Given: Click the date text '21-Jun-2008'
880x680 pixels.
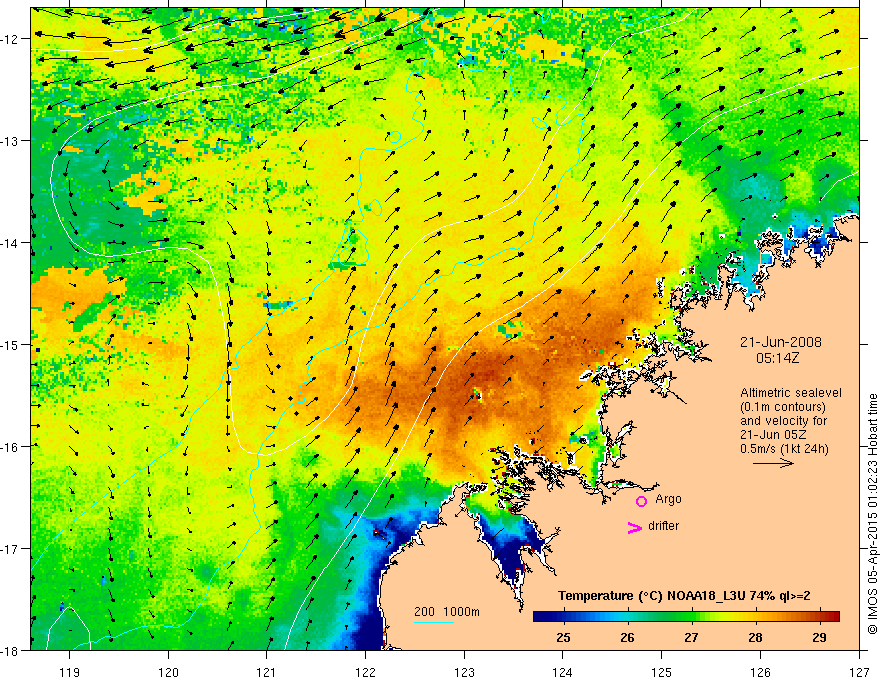Looking at the screenshot, I should (x=780, y=342).
